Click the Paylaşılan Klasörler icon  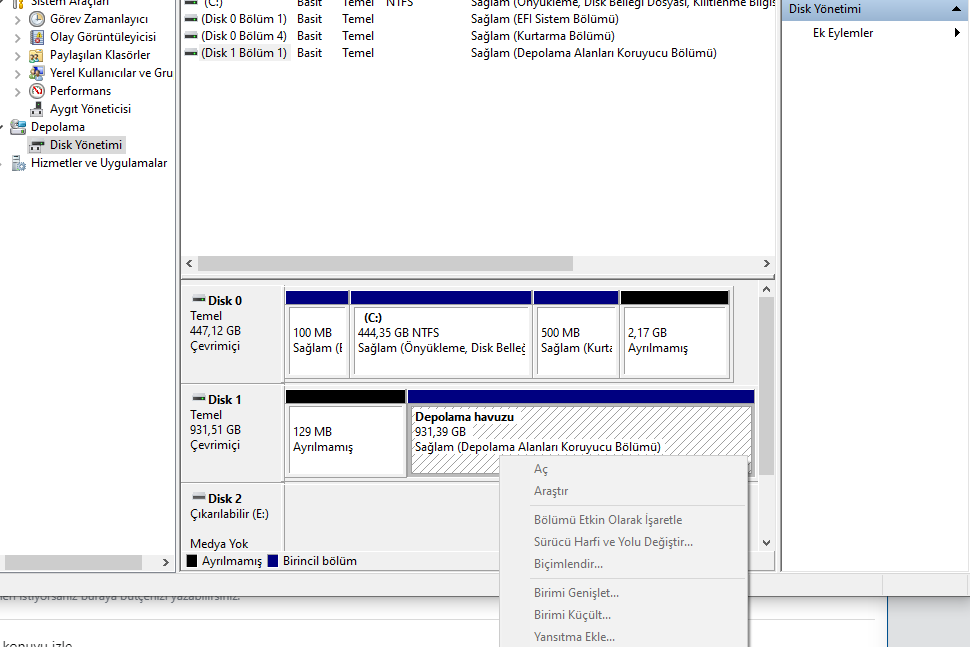[37, 55]
